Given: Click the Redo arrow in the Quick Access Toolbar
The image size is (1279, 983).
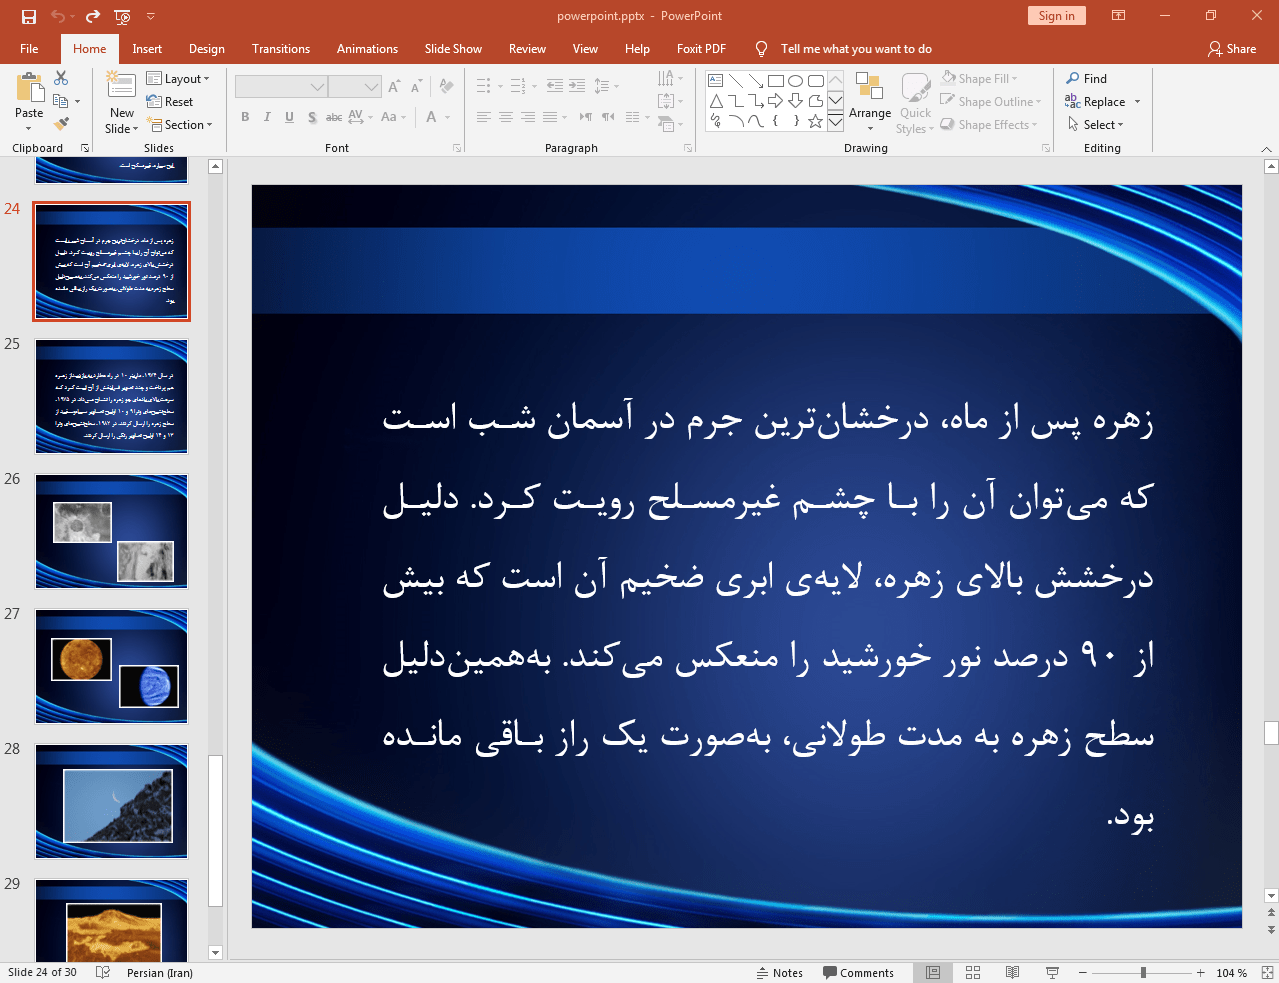Looking at the screenshot, I should (x=93, y=16).
